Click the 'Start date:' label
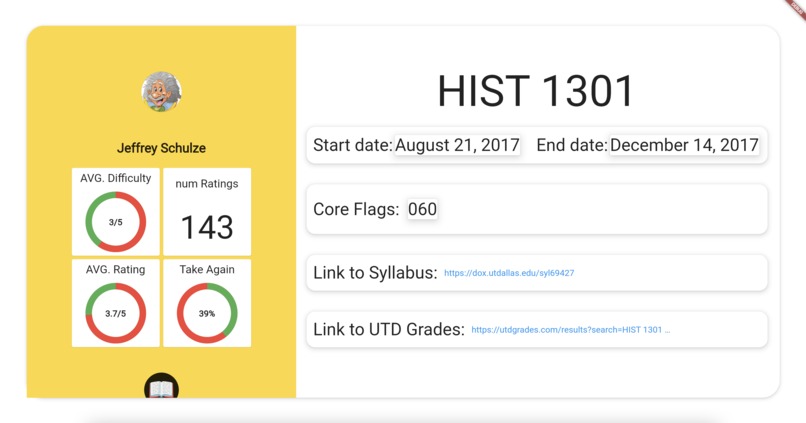The height and width of the screenshot is (423, 806). pos(353,145)
